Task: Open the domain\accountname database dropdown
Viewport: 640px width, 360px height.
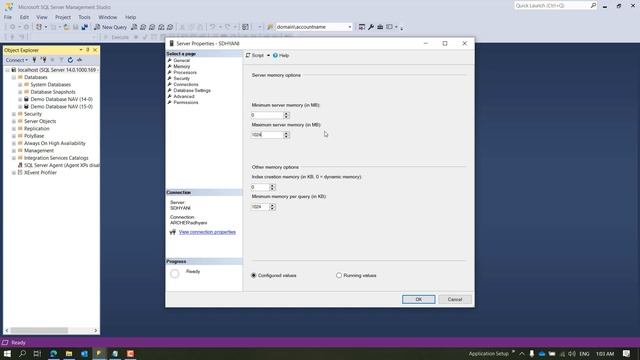Action: pyautogui.click(x=350, y=27)
